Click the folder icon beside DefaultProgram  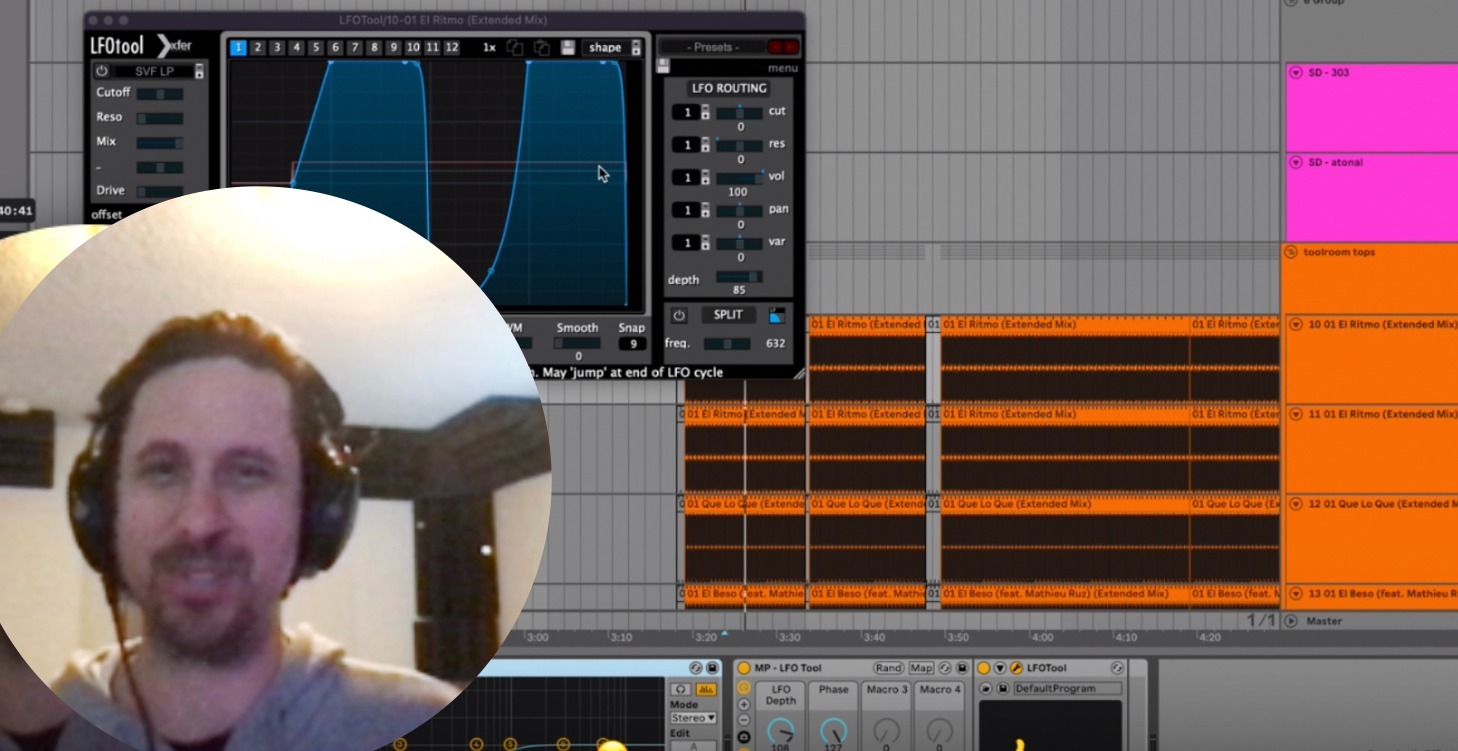pyautogui.click(x=986, y=688)
